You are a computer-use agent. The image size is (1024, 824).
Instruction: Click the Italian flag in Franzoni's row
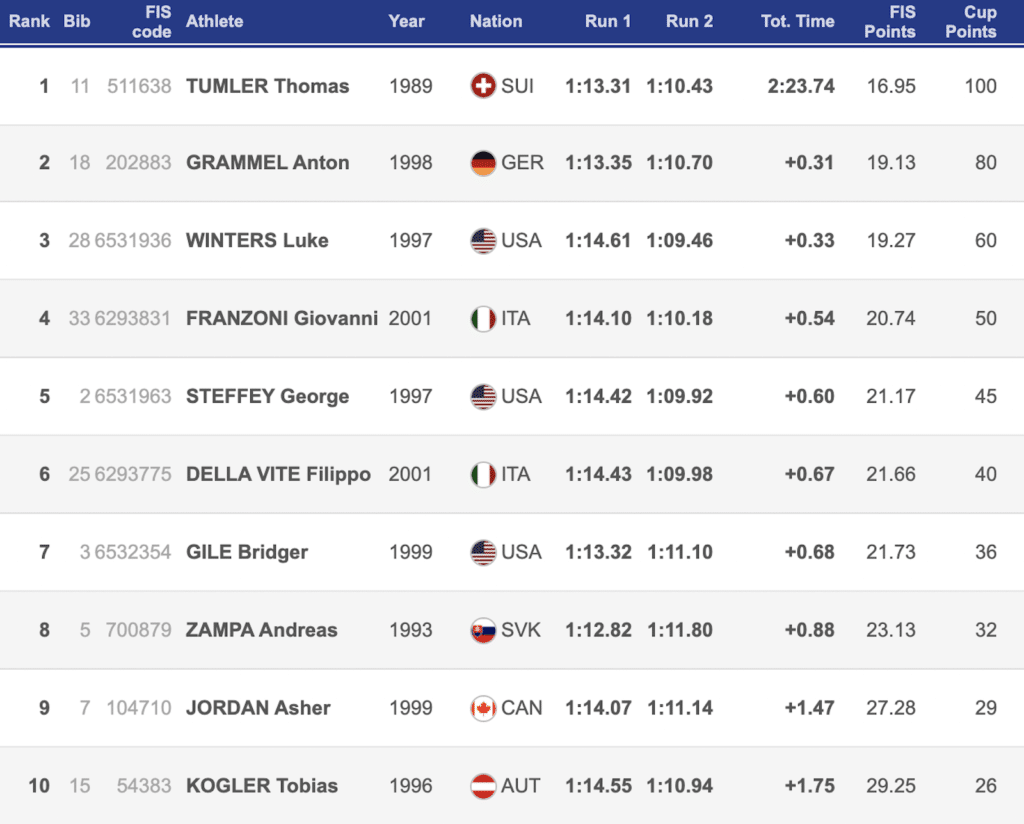(483, 319)
